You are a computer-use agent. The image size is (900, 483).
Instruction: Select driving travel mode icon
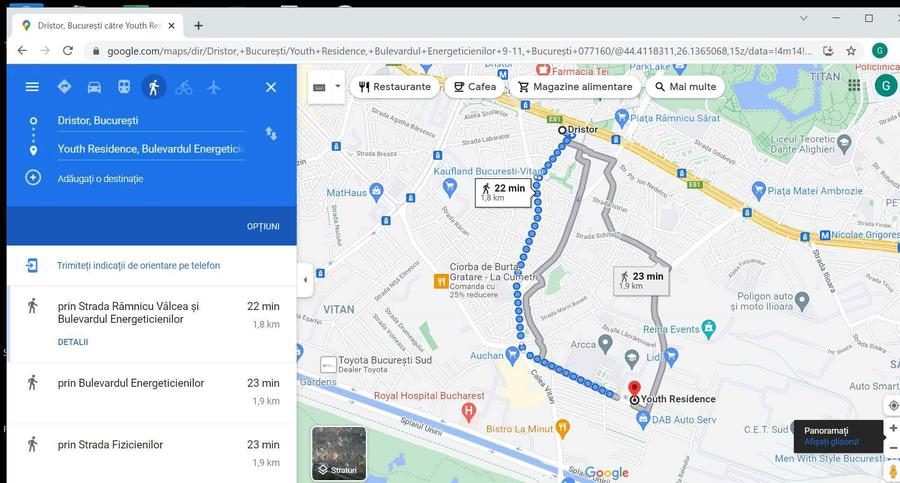pos(94,87)
